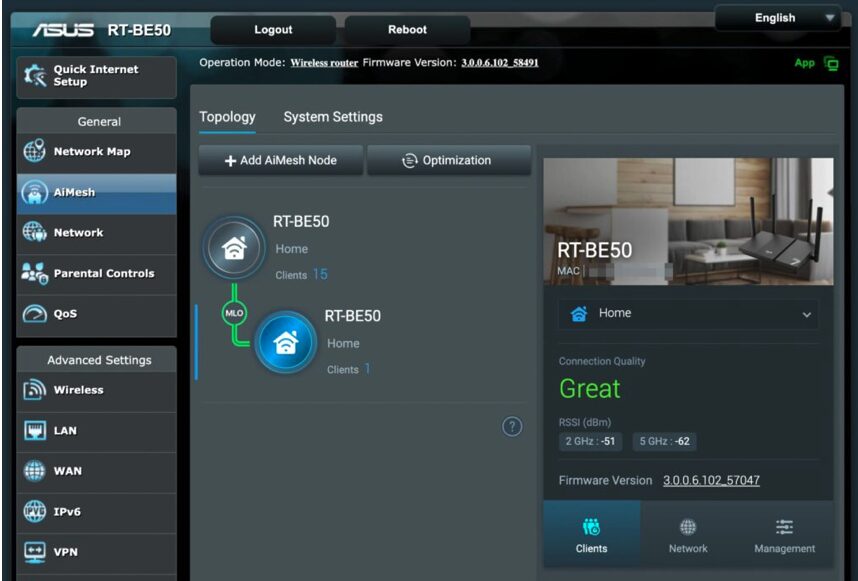Click the firmware version 3.0.0.6.102_57047 link
This screenshot has width=858, height=581.
[711, 481]
